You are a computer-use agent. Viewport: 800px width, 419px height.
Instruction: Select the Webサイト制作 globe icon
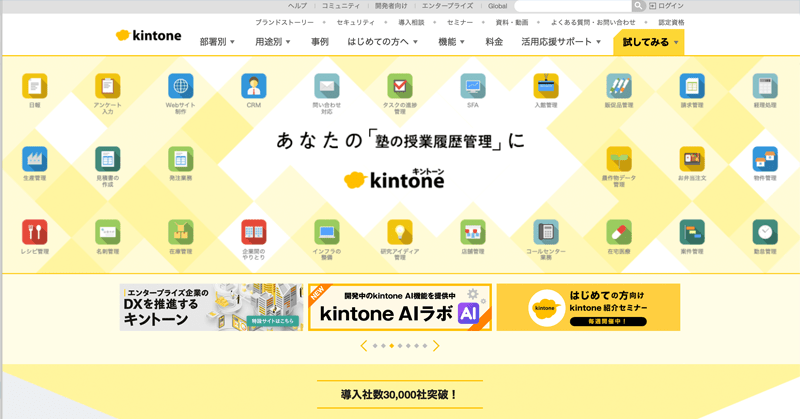(181, 86)
